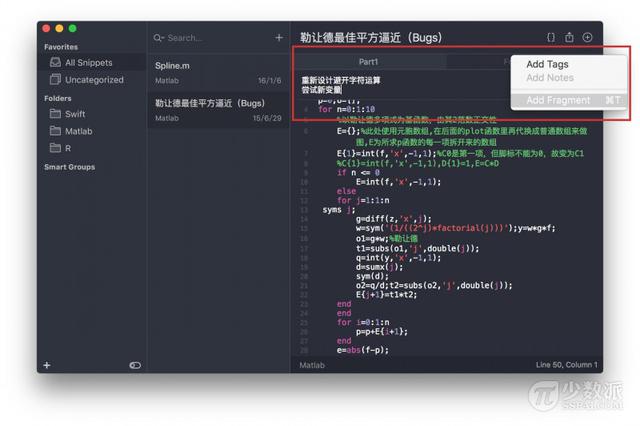Toggle the sidebar switch at bottom left
Image resolution: width=640 pixels, height=426 pixels.
(135, 365)
